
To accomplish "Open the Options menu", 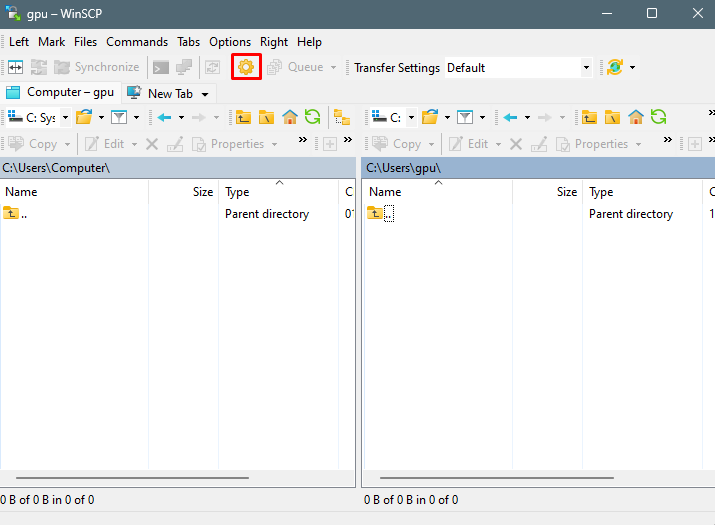I will pyautogui.click(x=230, y=42).
